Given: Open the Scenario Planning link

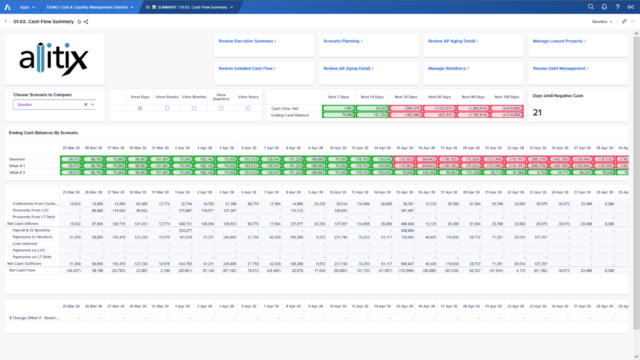Looking at the screenshot, I should [x=343, y=41].
